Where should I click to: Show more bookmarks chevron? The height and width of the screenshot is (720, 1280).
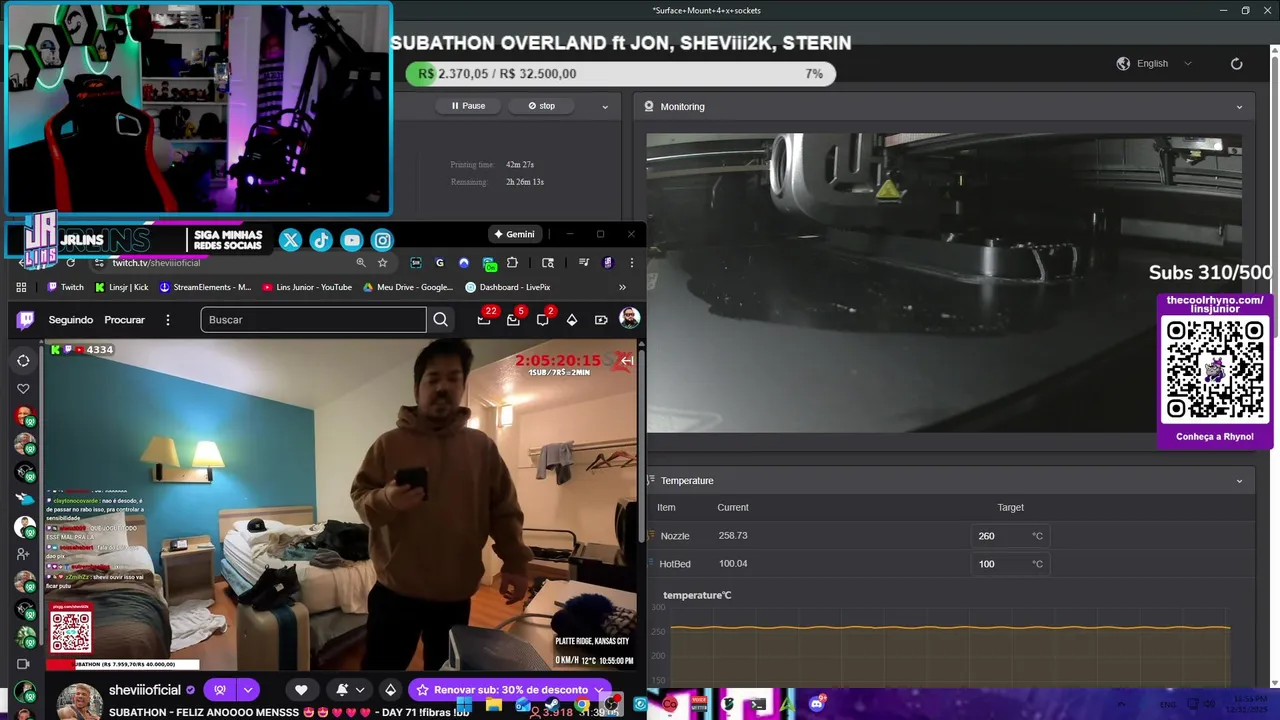622,287
